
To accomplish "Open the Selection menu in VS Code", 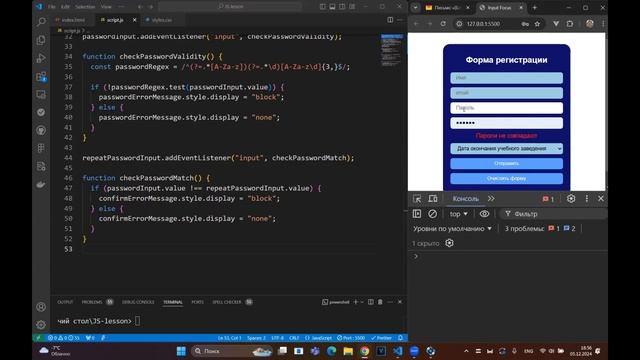I will coord(85,7).
